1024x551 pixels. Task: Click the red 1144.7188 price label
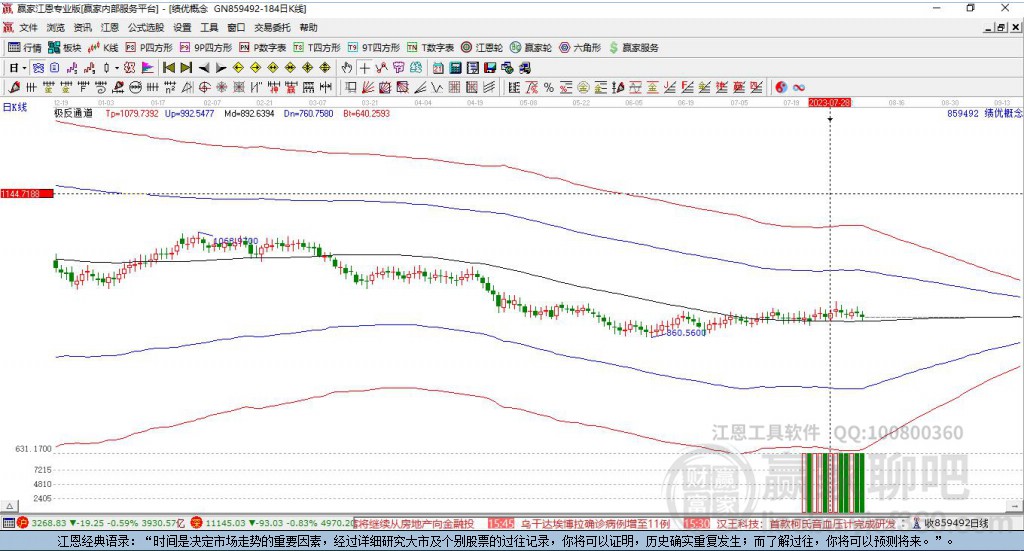click(27, 194)
